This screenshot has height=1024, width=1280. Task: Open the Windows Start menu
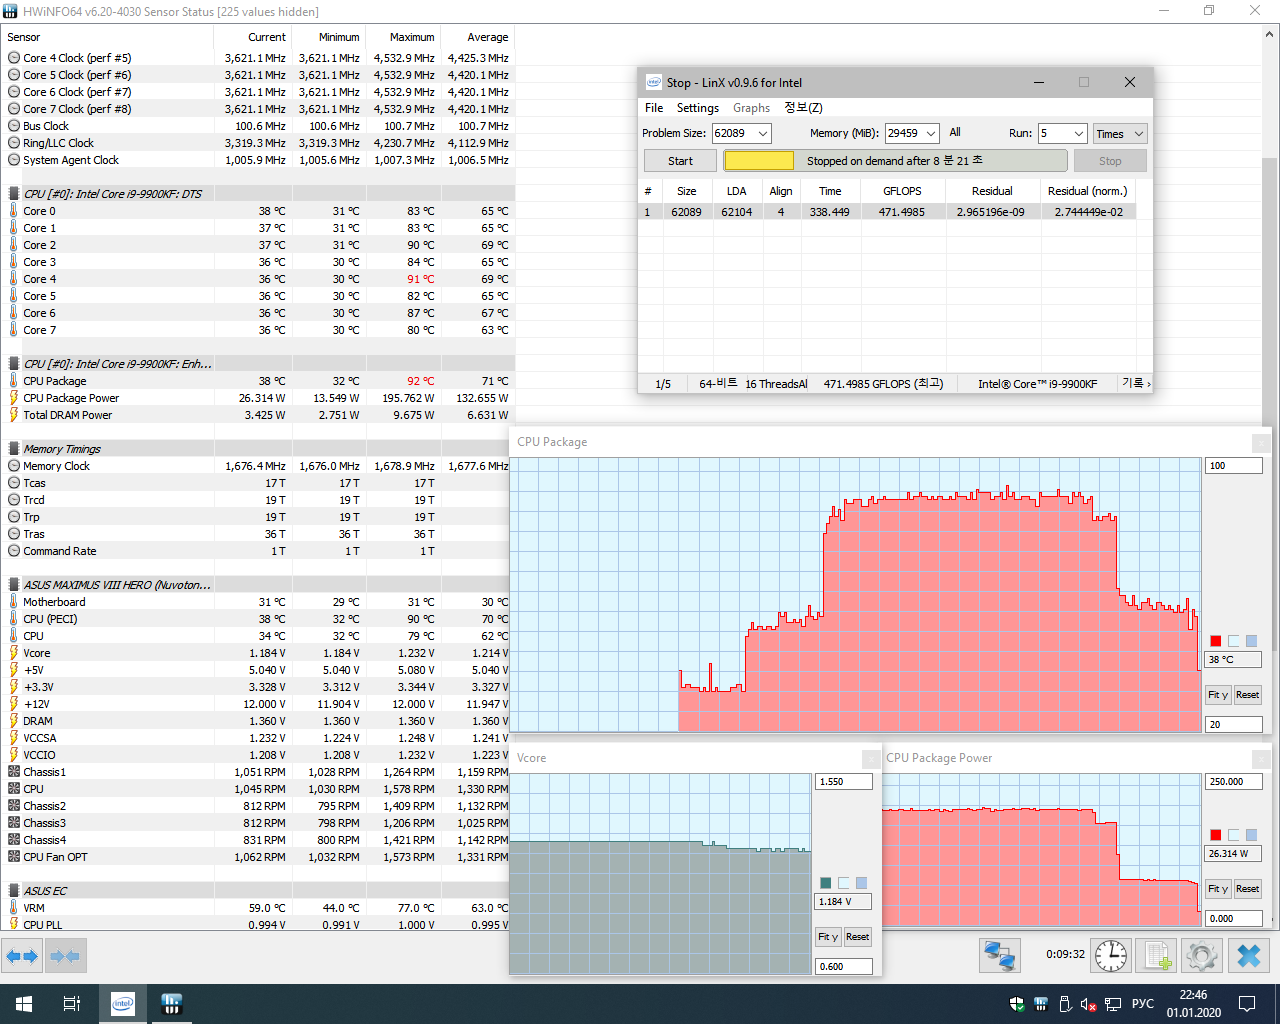pyautogui.click(x=24, y=1004)
